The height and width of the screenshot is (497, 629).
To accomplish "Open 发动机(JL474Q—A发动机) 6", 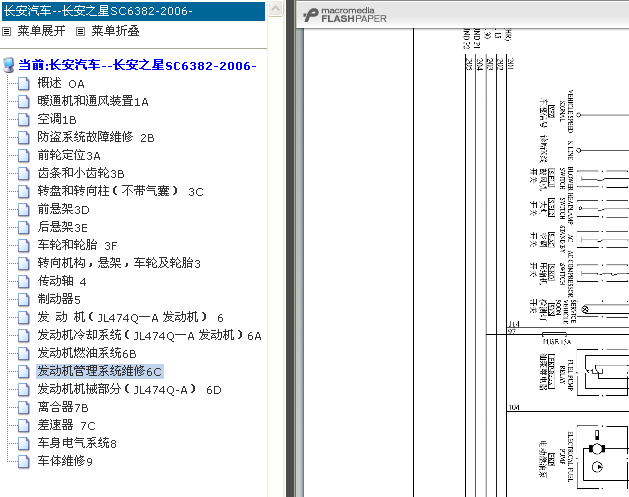I will [x=130, y=317].
